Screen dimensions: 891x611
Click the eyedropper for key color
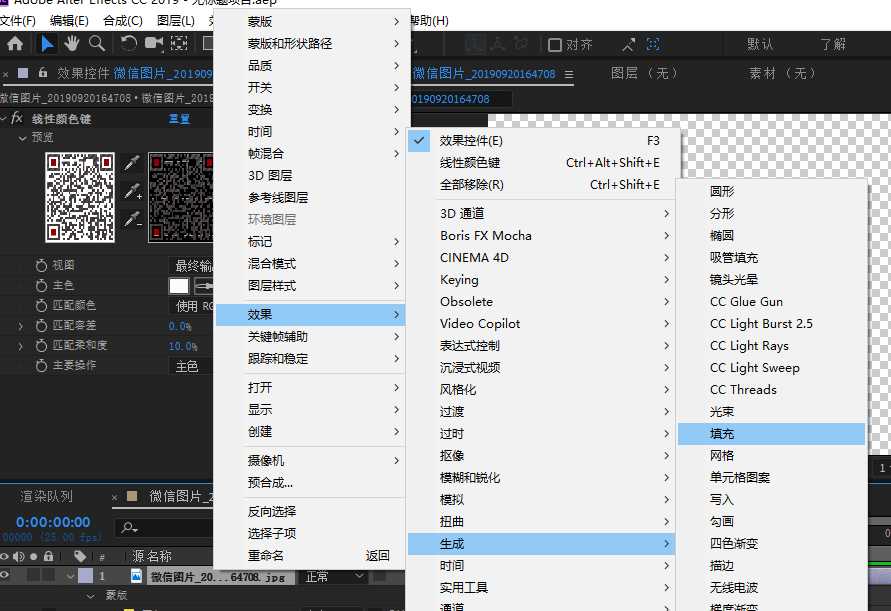pos(132,163)
